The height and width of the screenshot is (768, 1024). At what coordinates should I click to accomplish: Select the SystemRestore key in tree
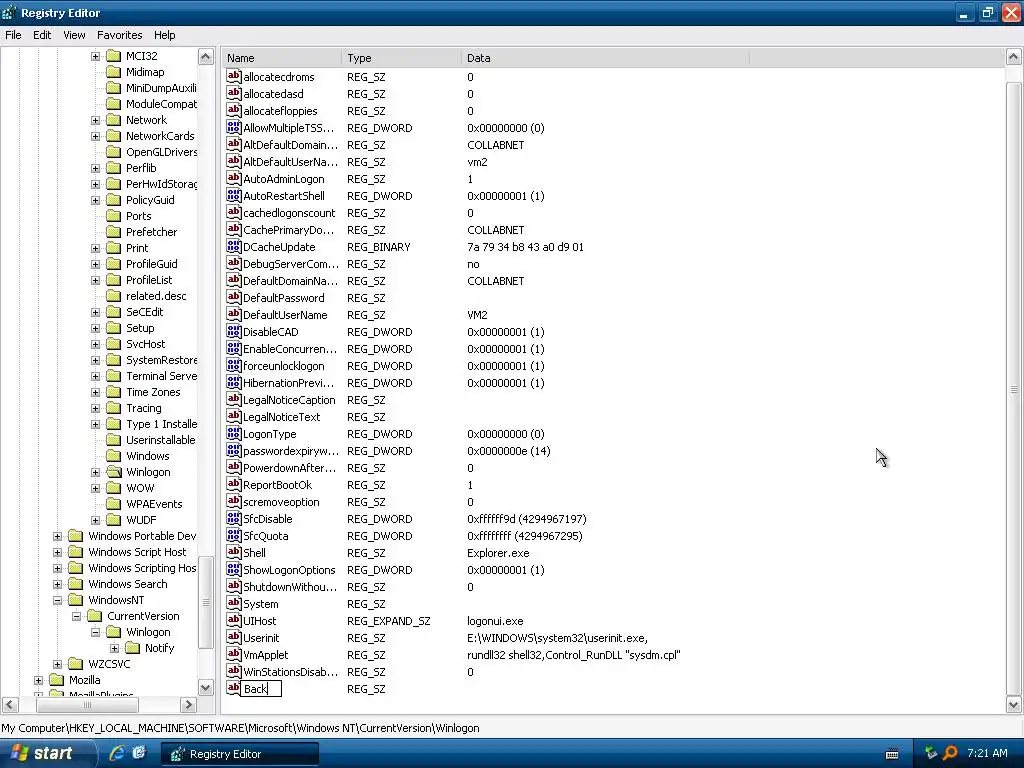point(161,360)
